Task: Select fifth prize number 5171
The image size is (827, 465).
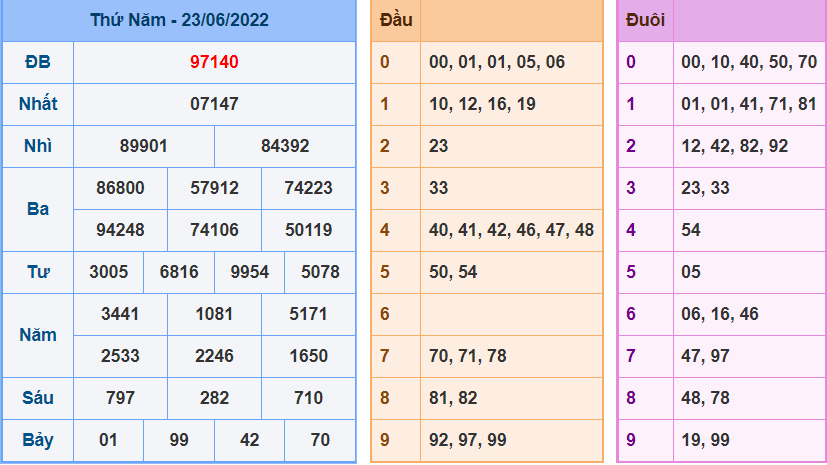Action: point(308,314)
